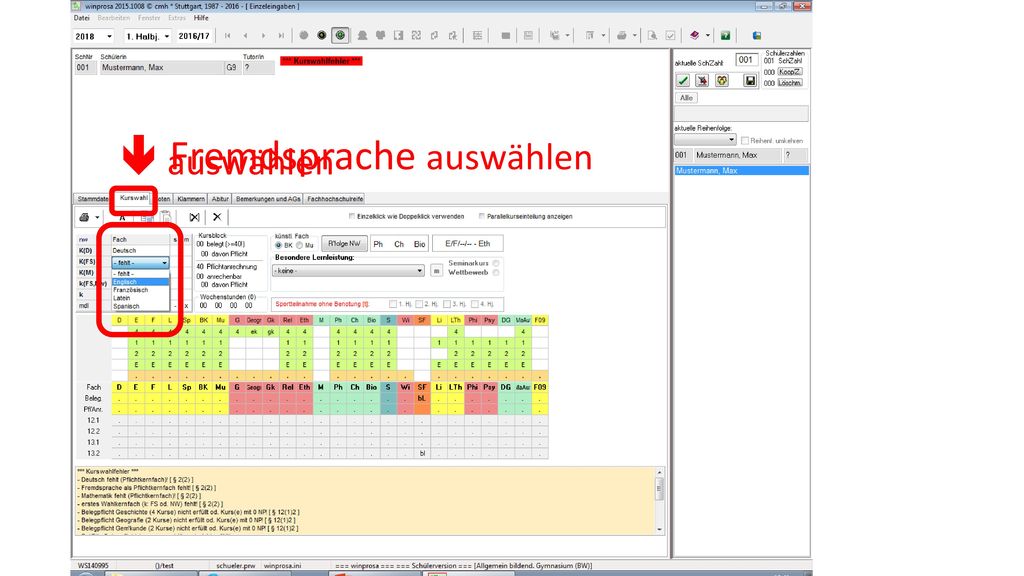This screenshot has width=1024, height=576.
Task: Select the BK radio button
Action: (x=279, y=246)
